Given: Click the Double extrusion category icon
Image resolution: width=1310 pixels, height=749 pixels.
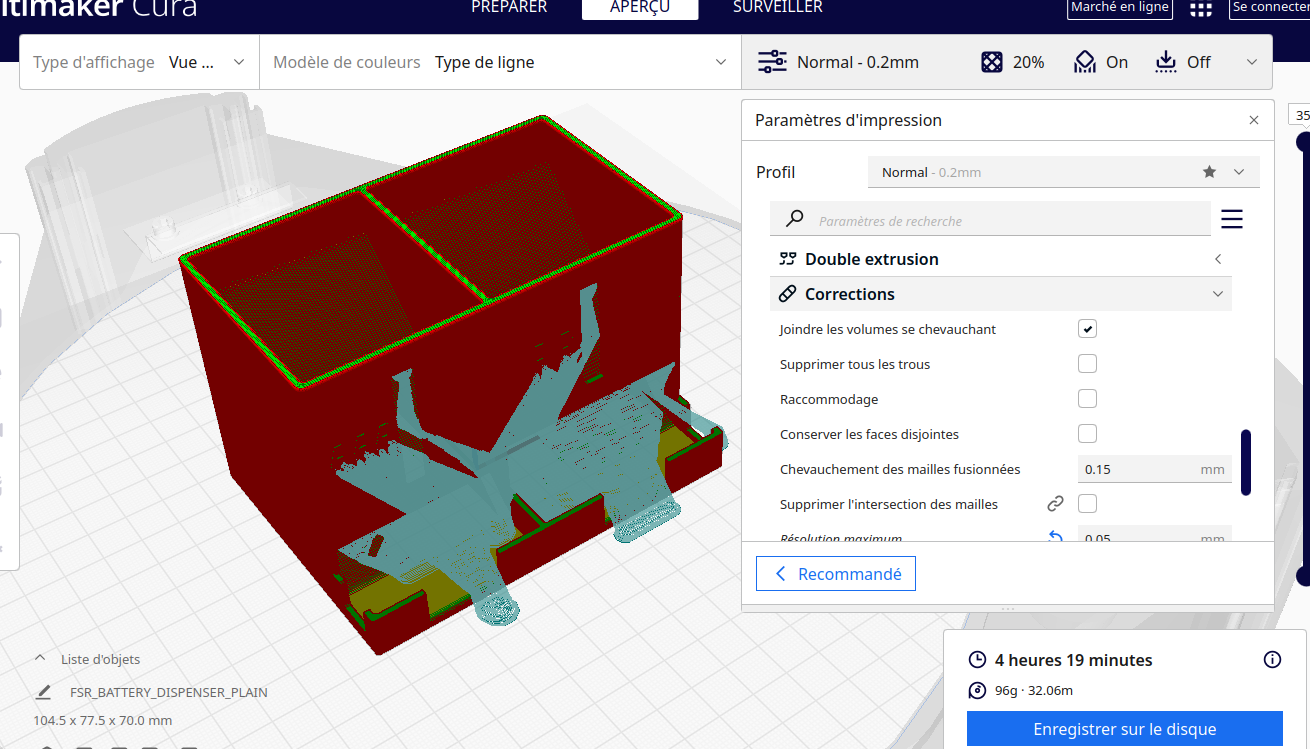Looking at the screenshot, I should click(x=788, y=259).
